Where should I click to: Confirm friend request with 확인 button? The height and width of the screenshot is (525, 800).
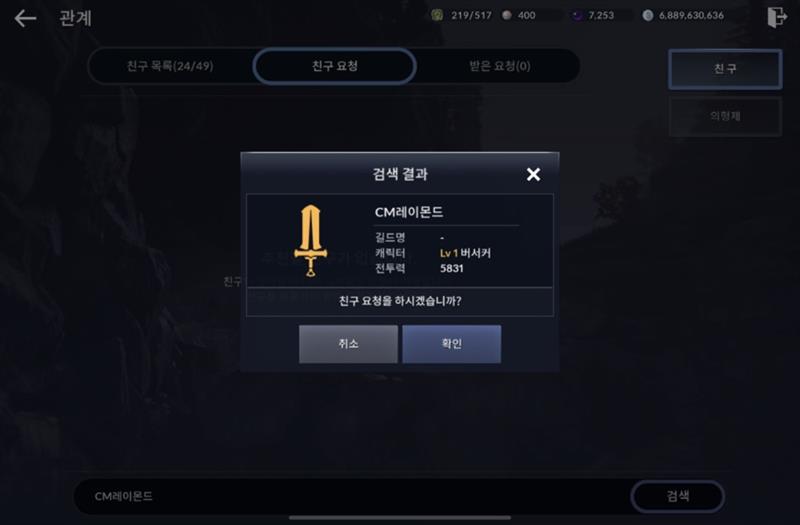452,344
